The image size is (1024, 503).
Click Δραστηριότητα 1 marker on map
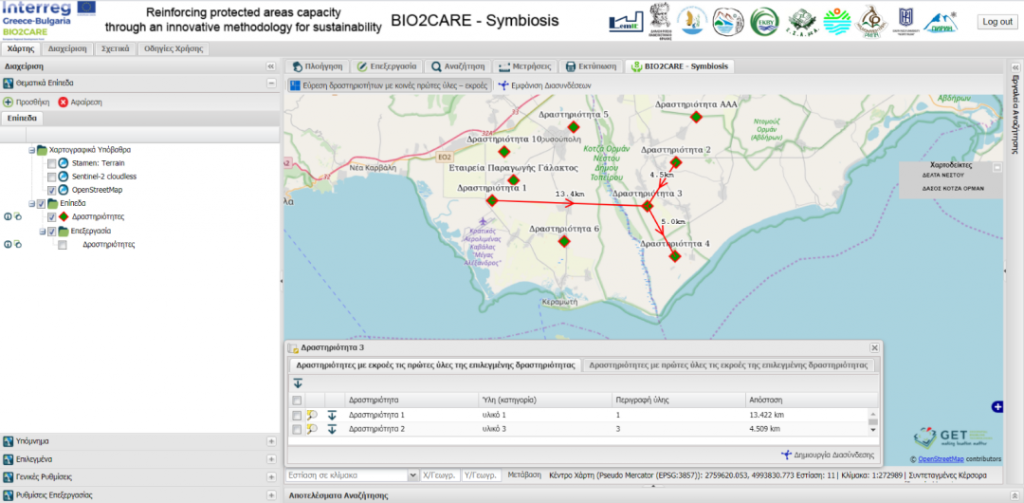click(x=492, y=201)
